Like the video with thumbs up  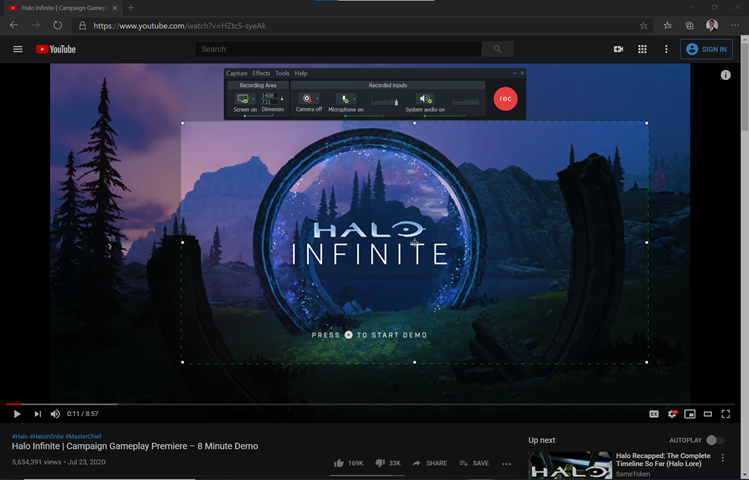point(339,464)
